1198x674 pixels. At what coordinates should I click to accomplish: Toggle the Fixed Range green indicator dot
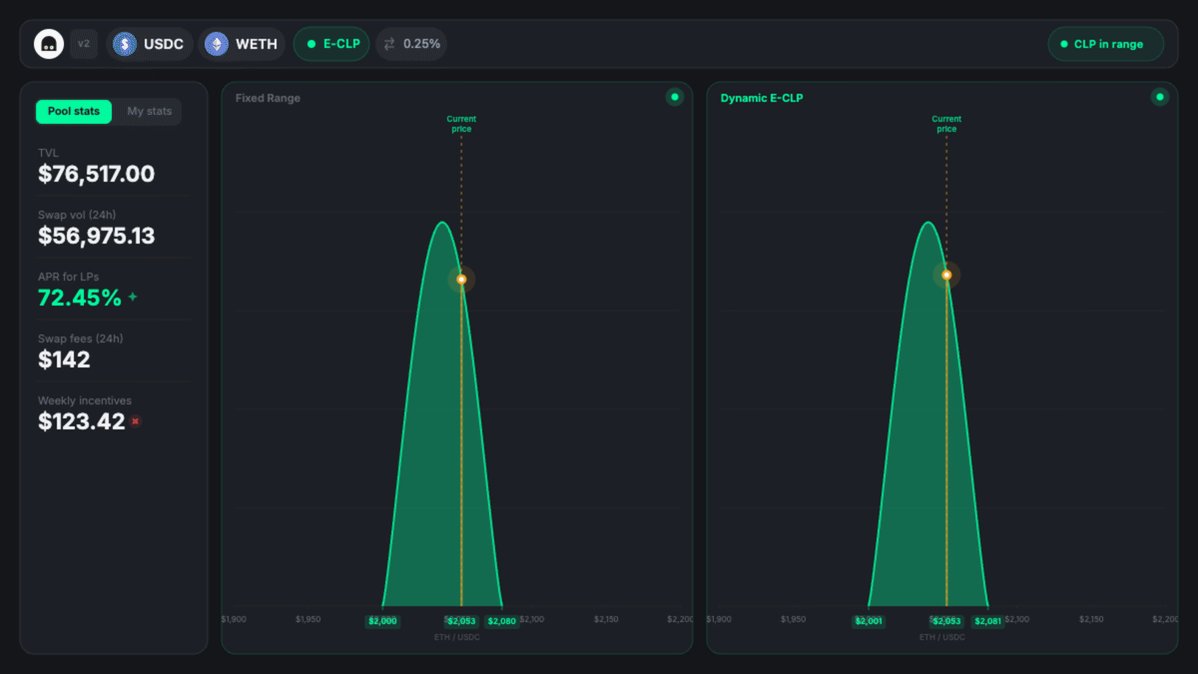click(x=674, y=97)
